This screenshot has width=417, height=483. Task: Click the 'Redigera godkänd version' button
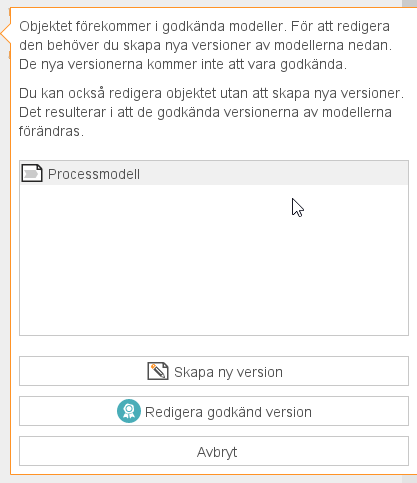click(x=214, y=411)
